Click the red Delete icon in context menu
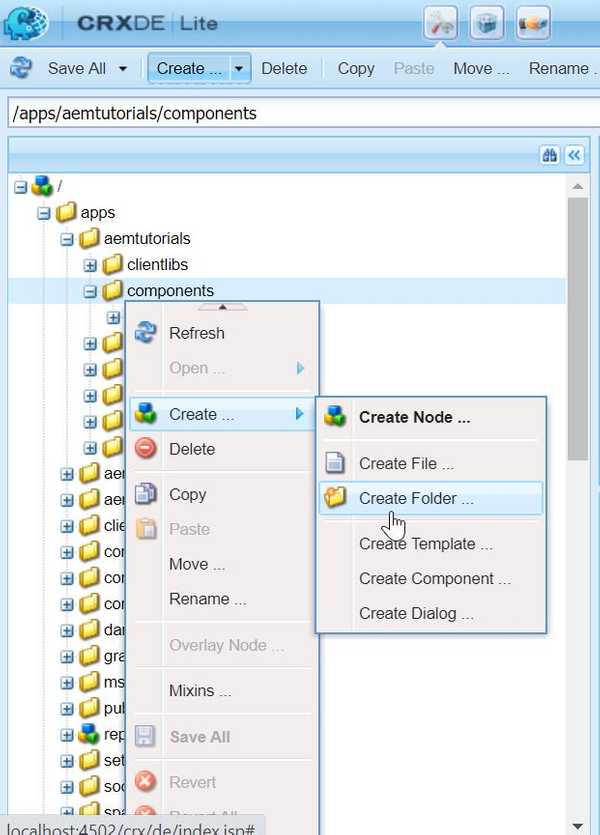The height and width of the screenshot is (835, 600). point(145,448)
